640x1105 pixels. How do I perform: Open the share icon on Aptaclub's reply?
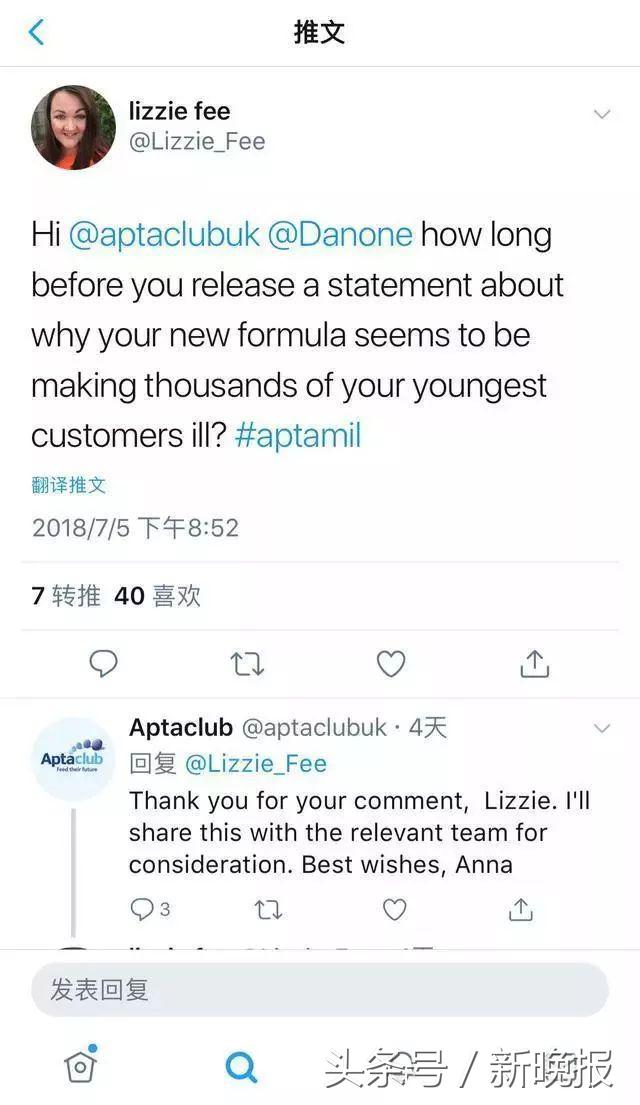(x=520, y=911)
